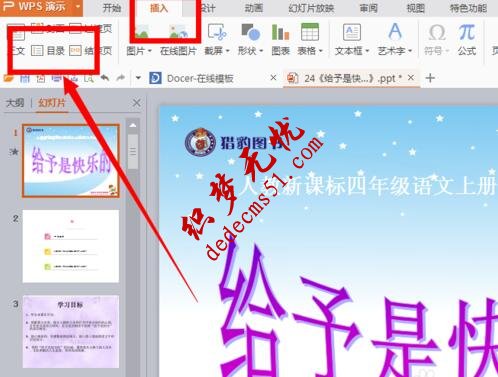Select the 24《给予是快...》.ppt document tab
This screenshot has height=377, width=498.
353,78
